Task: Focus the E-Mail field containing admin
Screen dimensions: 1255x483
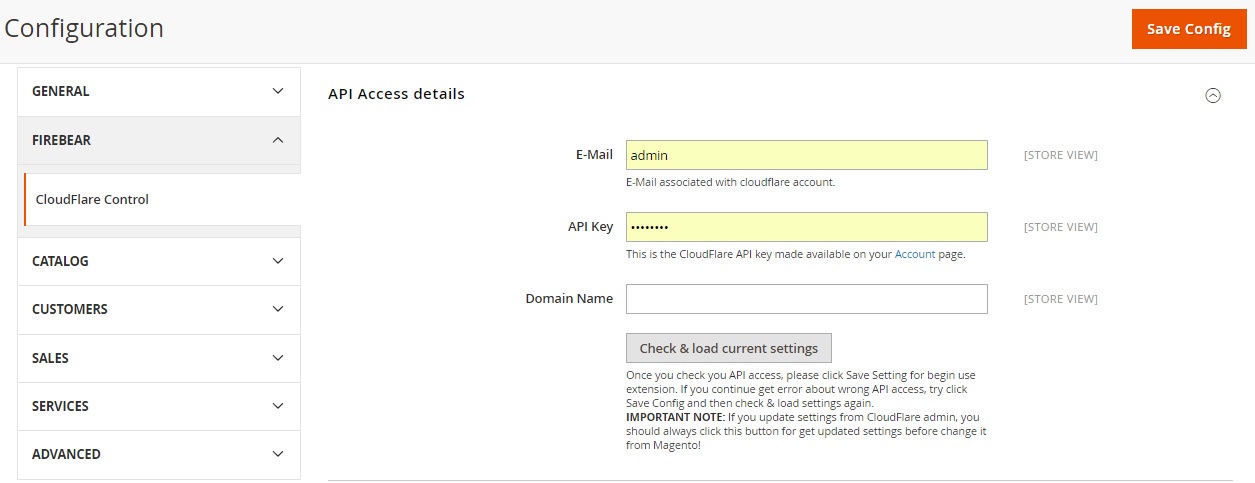Action: click(806, 155)
